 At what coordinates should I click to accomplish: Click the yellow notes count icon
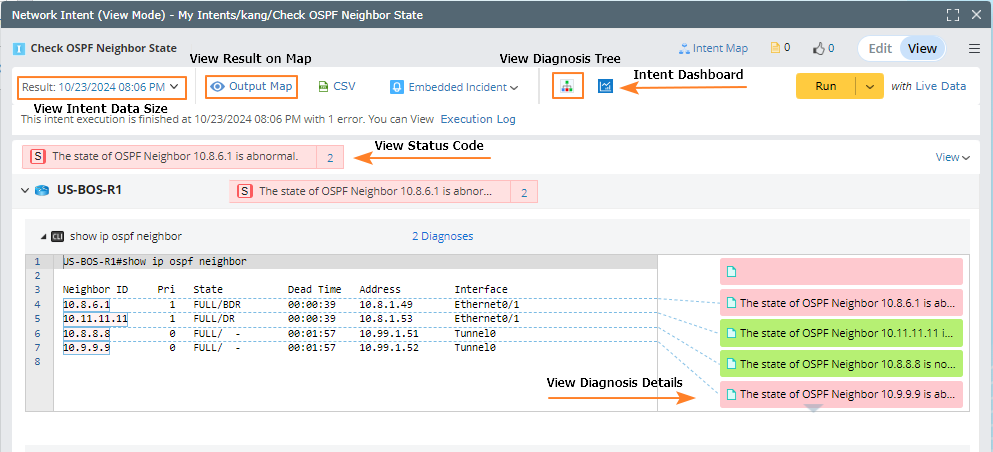point(774,48)
